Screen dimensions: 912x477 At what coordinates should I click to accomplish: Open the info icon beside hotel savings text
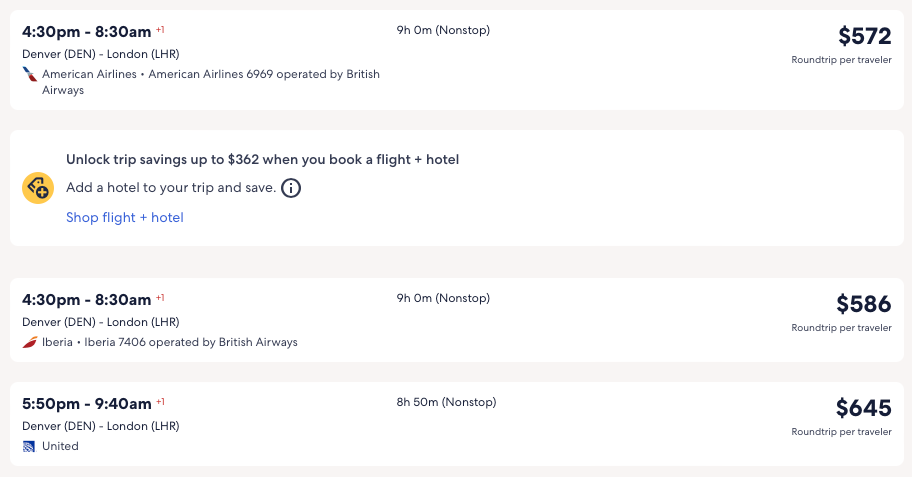(x=291, y=188)
